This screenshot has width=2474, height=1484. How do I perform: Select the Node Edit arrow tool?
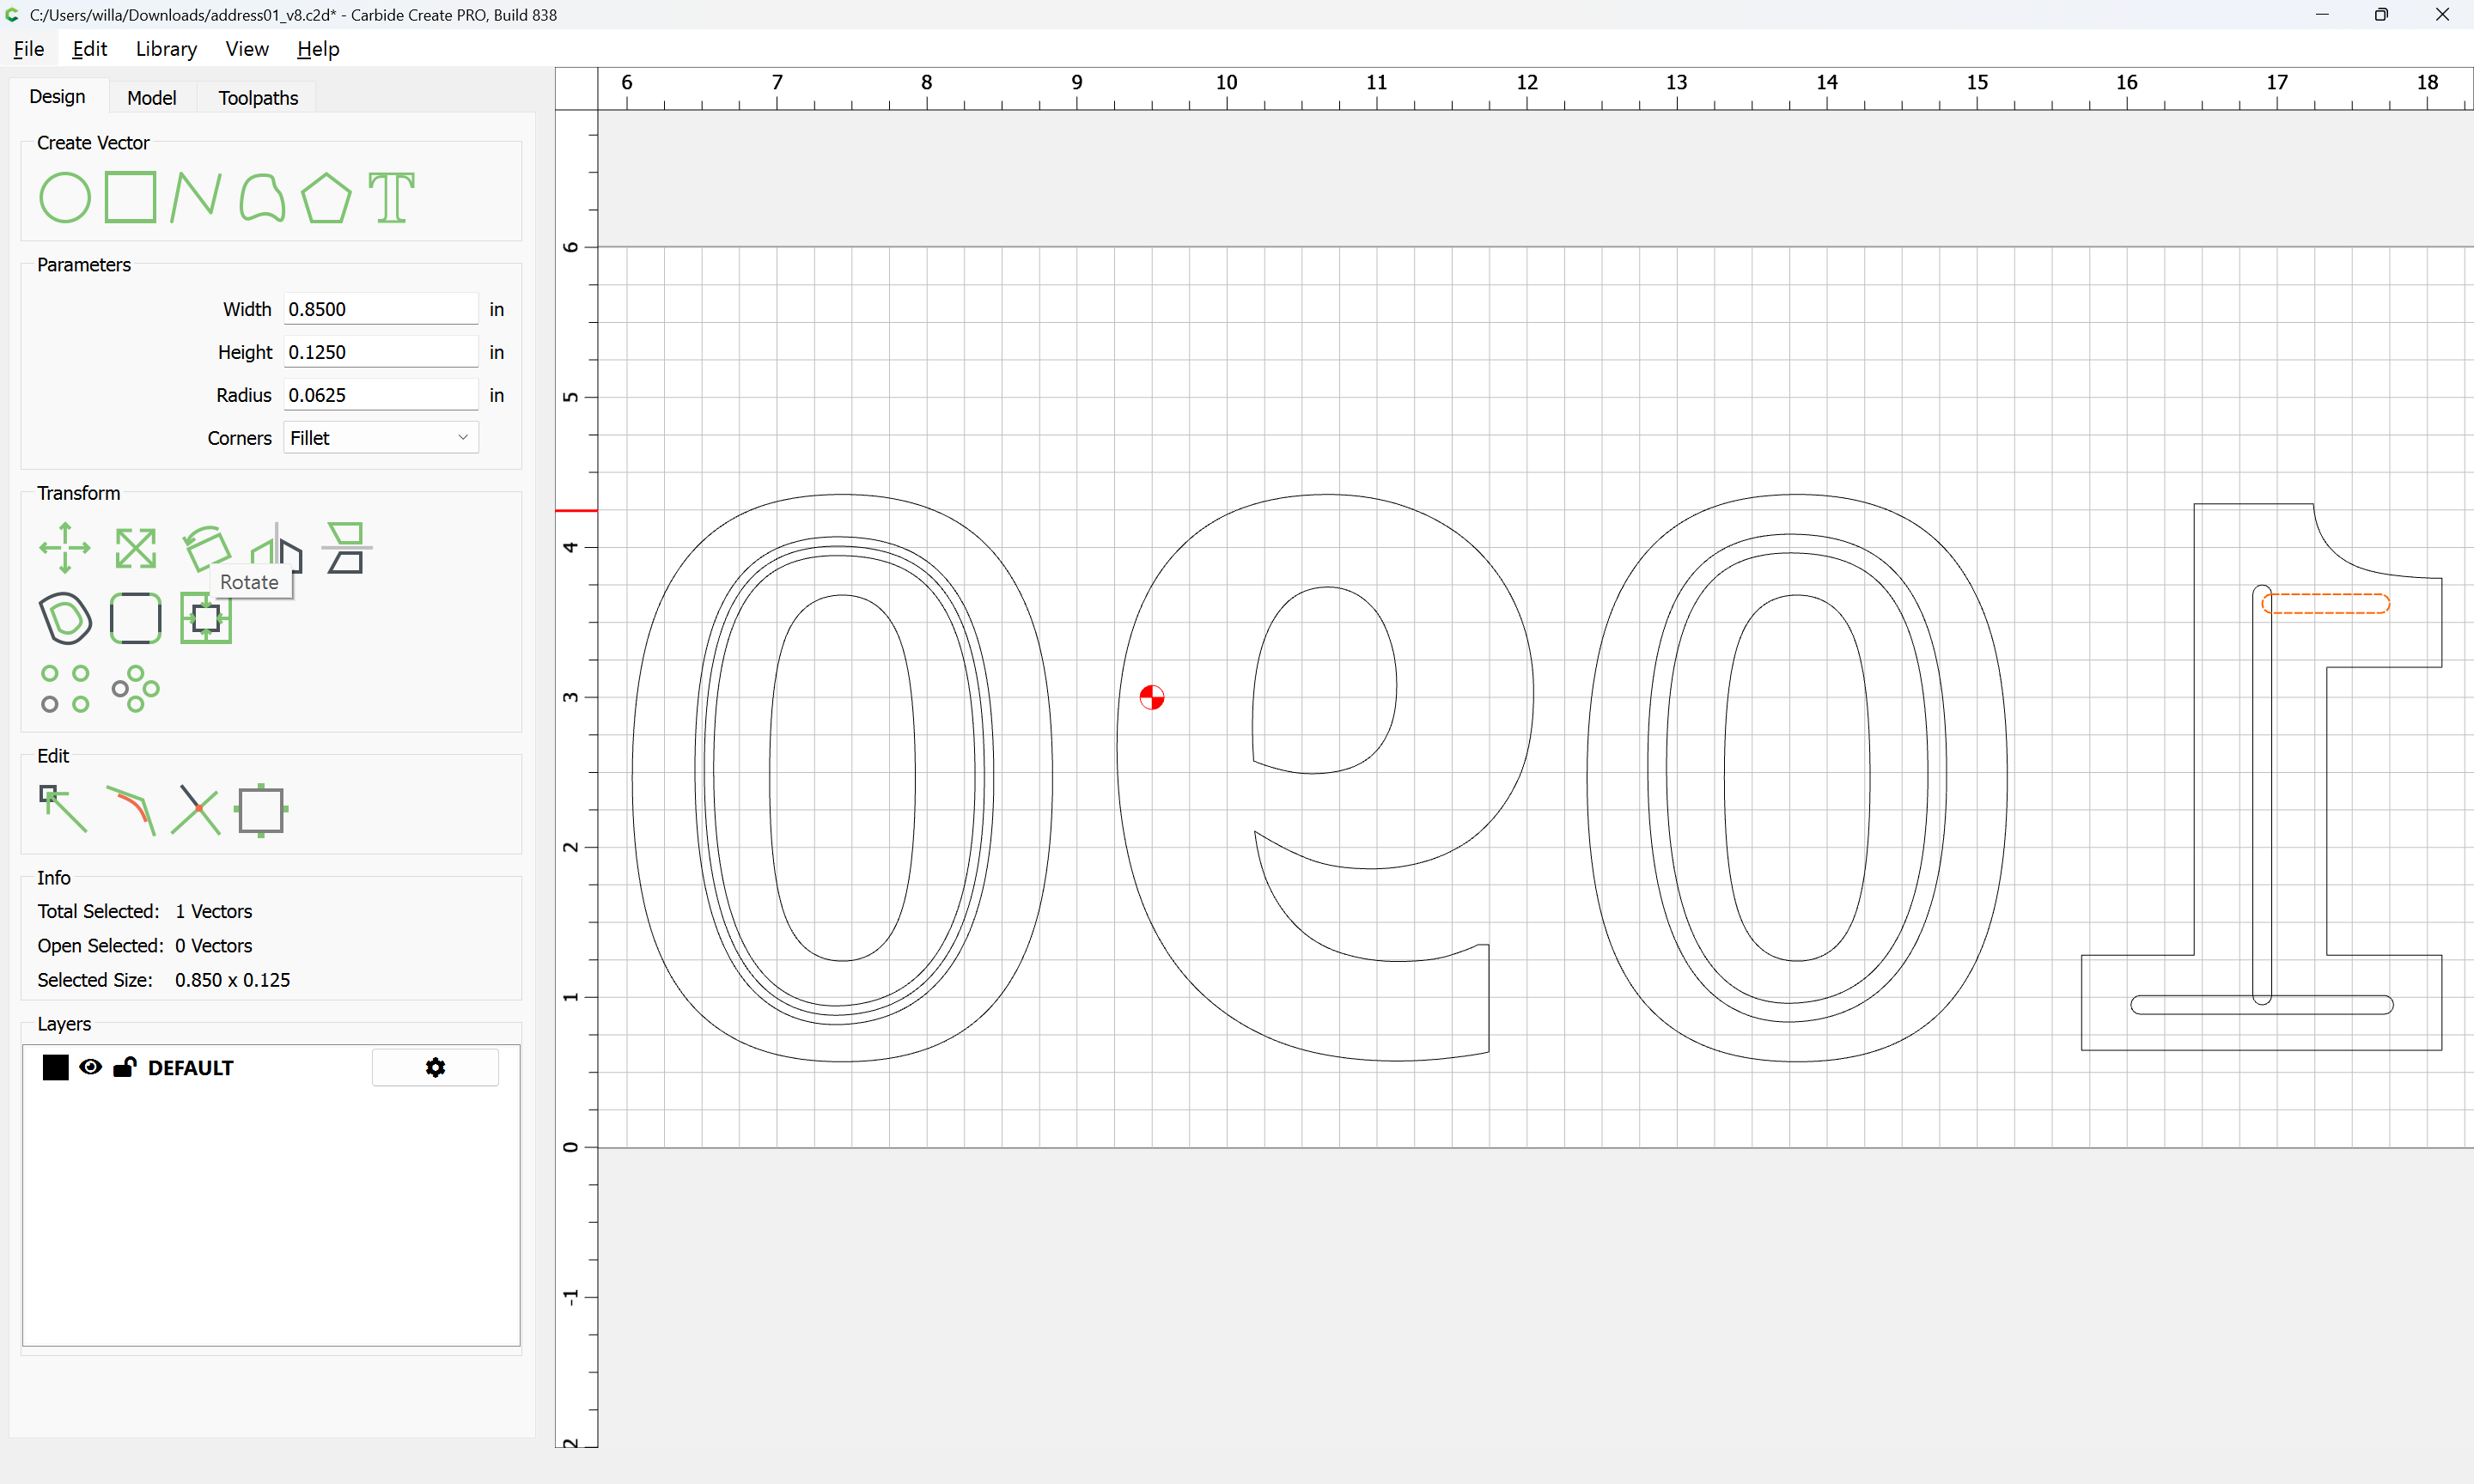point(63,809)
